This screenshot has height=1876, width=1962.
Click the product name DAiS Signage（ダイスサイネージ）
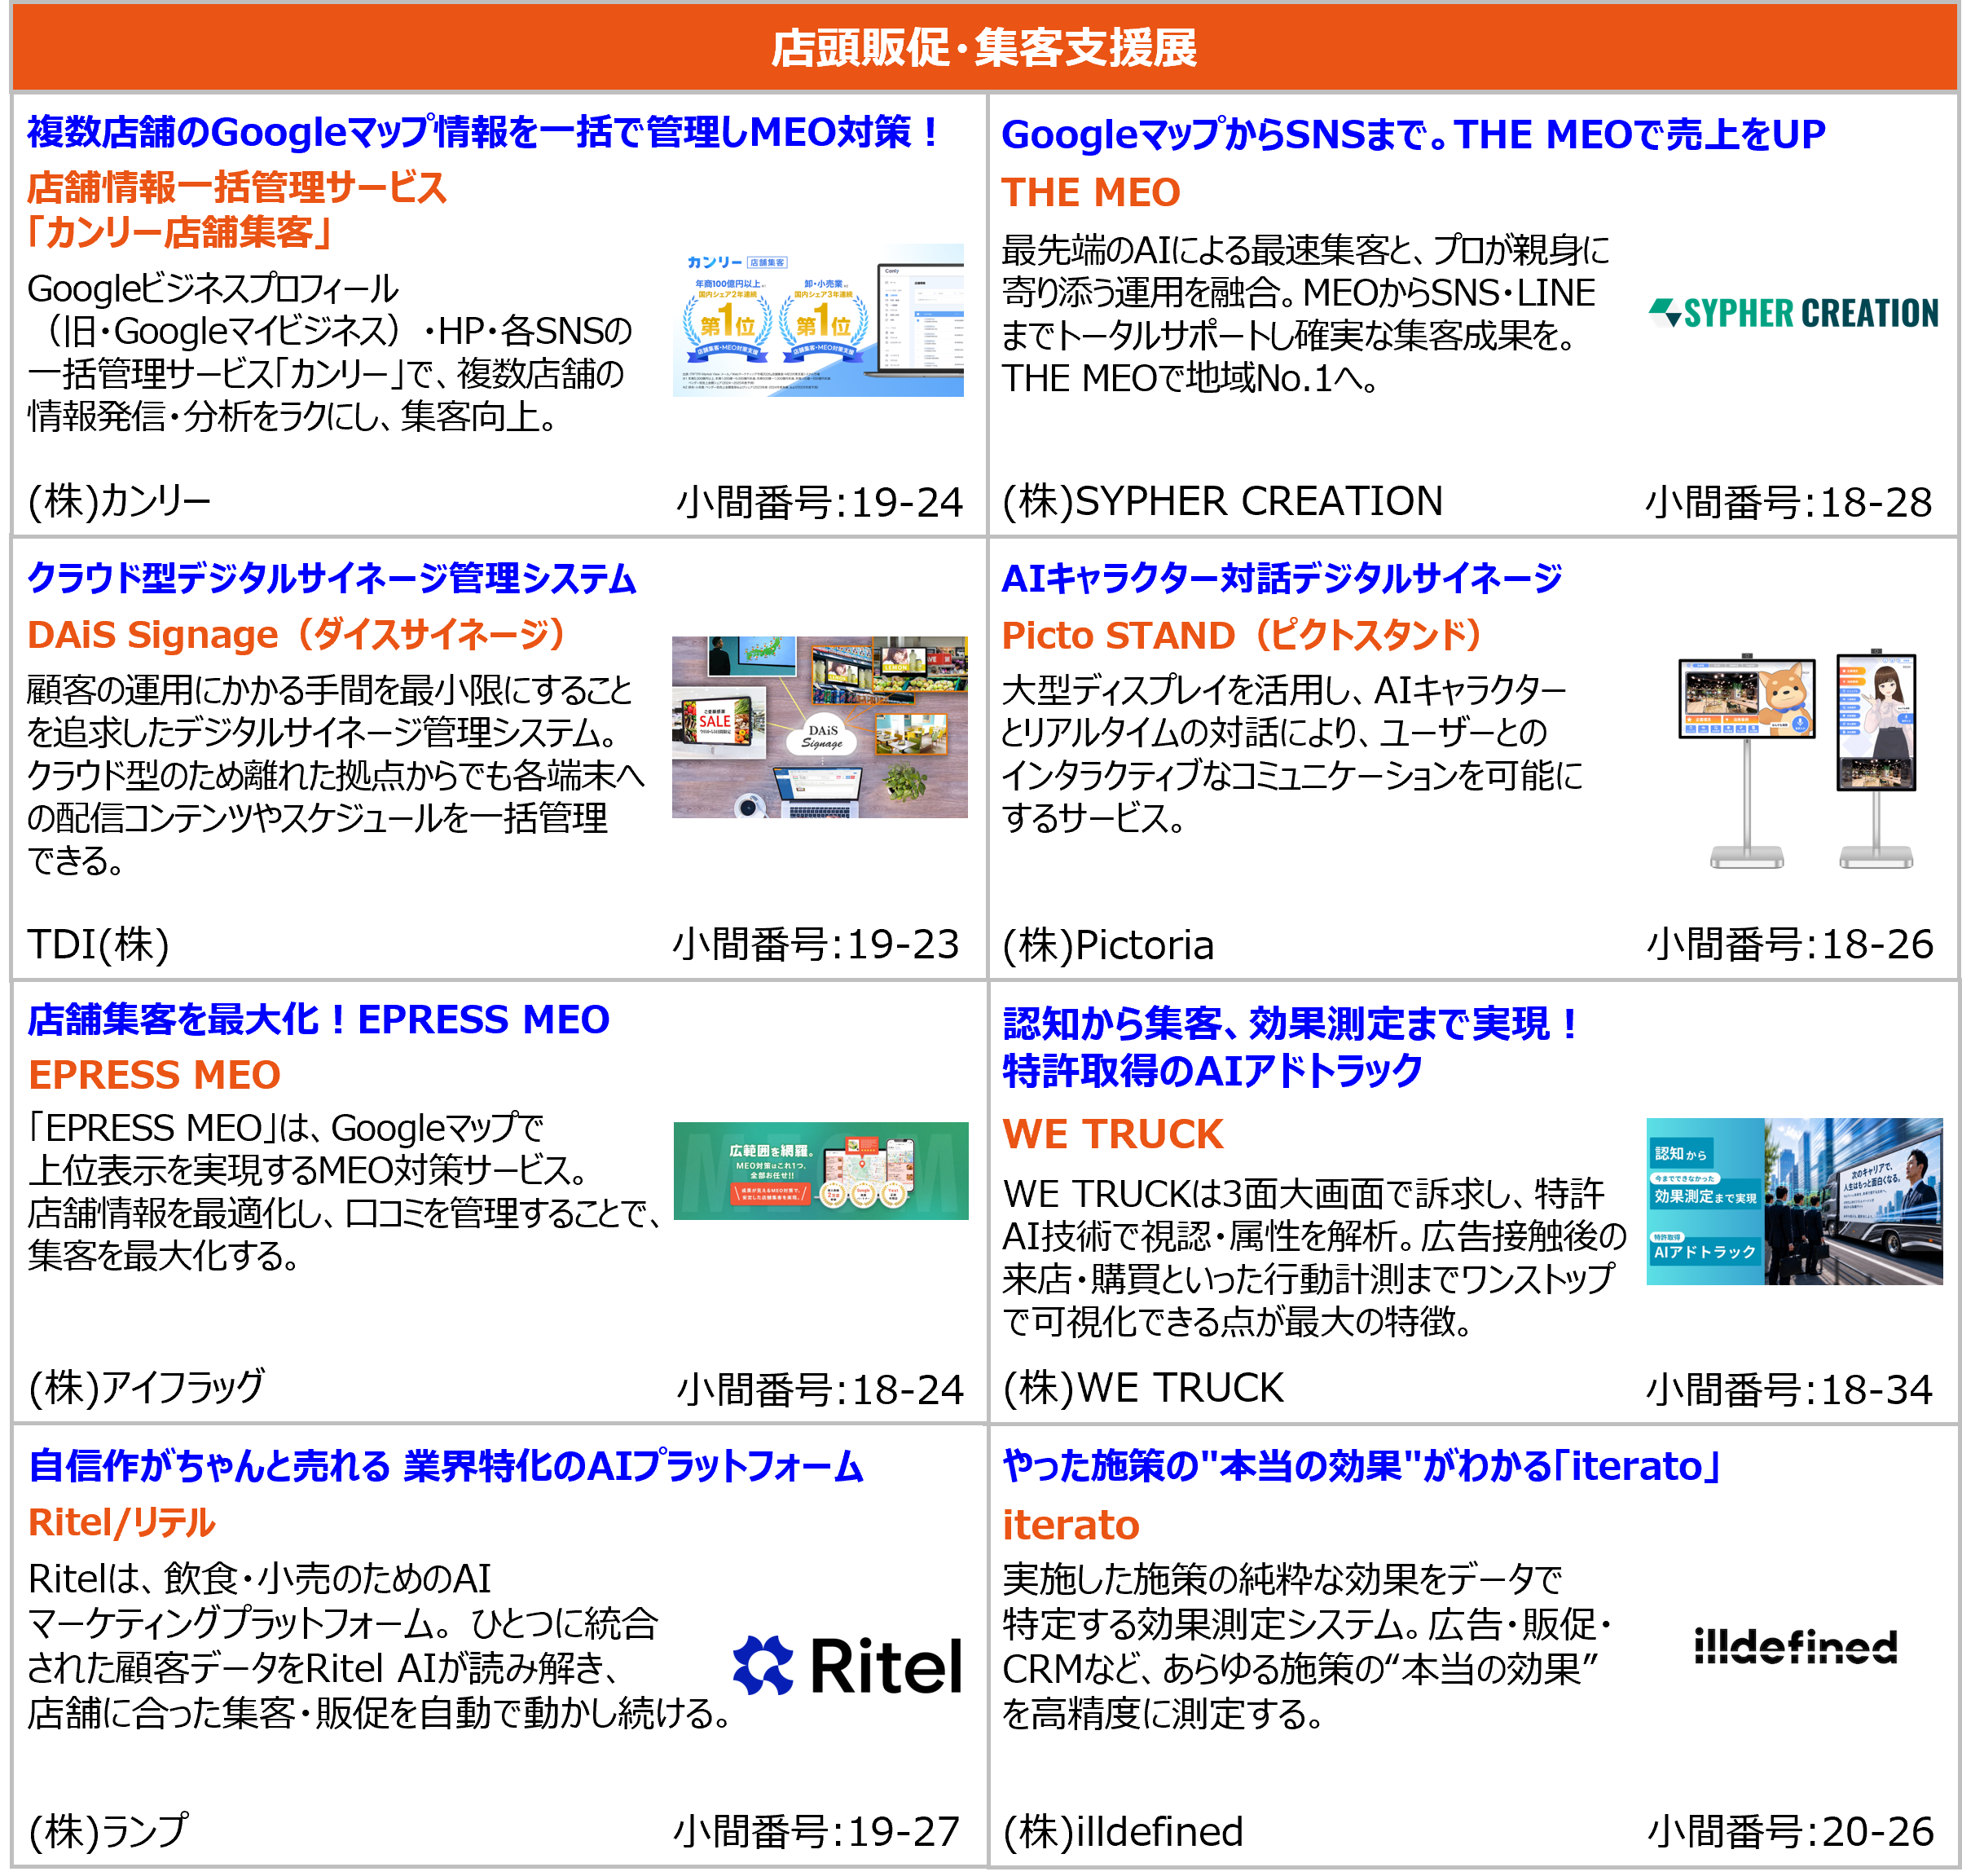tap(297, 635)
